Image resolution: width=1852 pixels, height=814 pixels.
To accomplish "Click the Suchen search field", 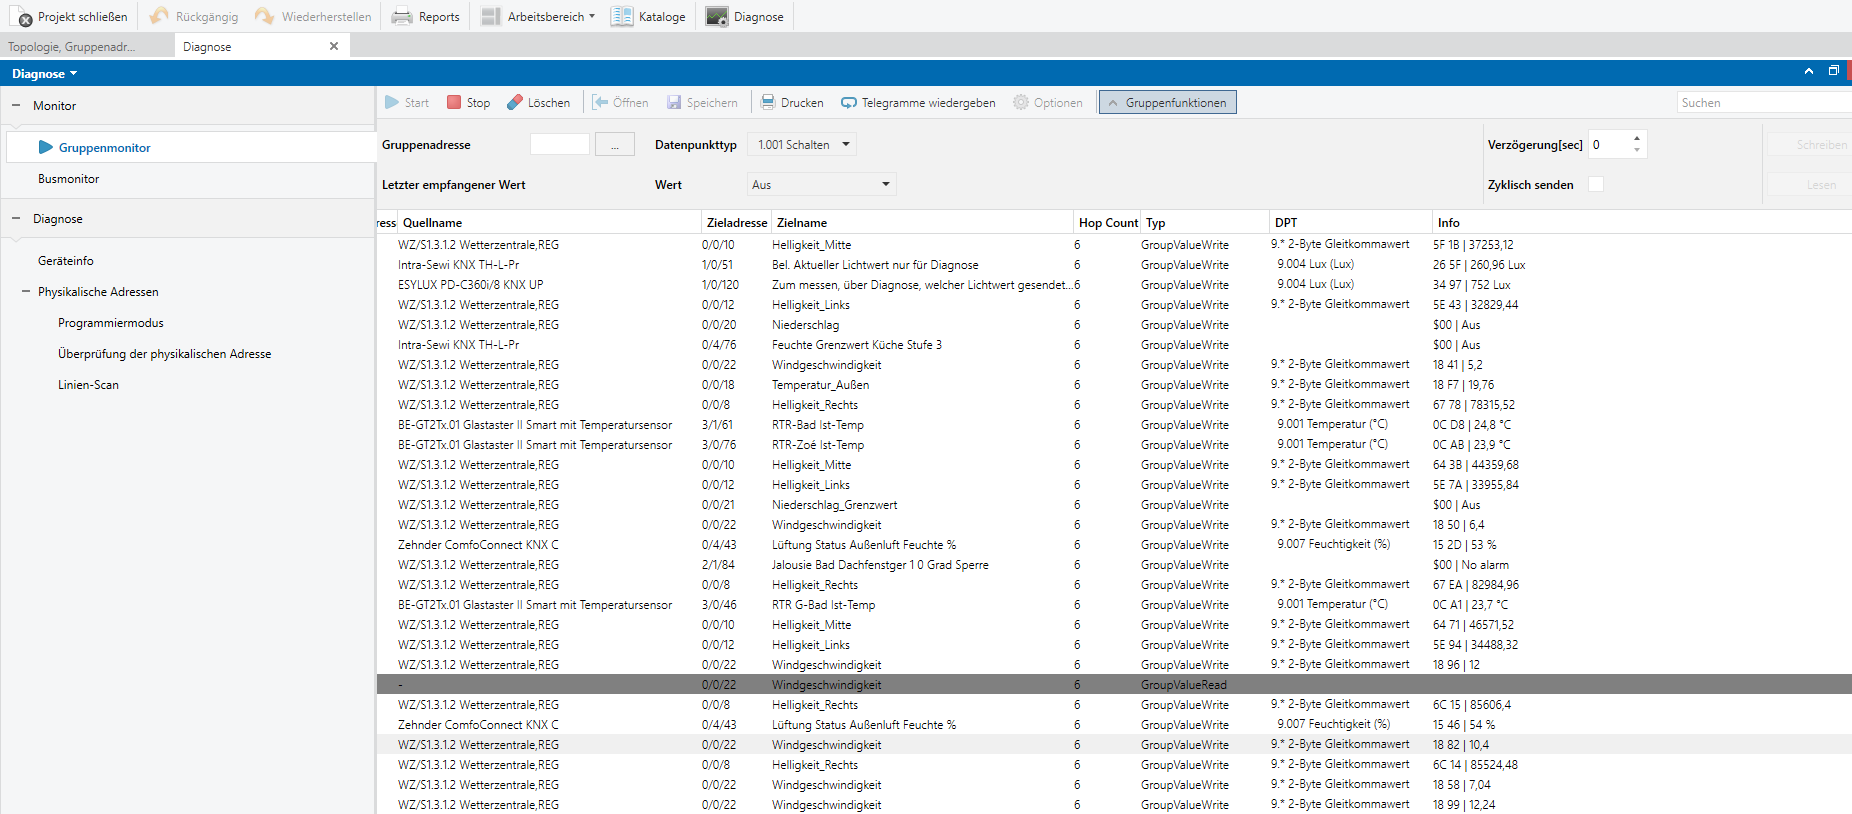I will click(1764, 102).
